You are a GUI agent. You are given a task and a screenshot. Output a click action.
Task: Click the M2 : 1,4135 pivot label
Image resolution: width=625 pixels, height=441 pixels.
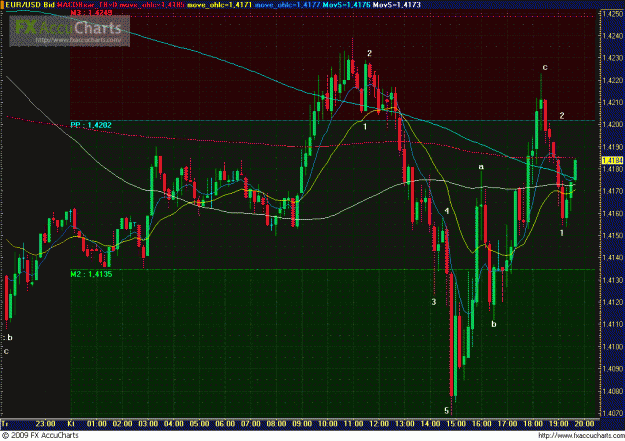coord(91,274)
